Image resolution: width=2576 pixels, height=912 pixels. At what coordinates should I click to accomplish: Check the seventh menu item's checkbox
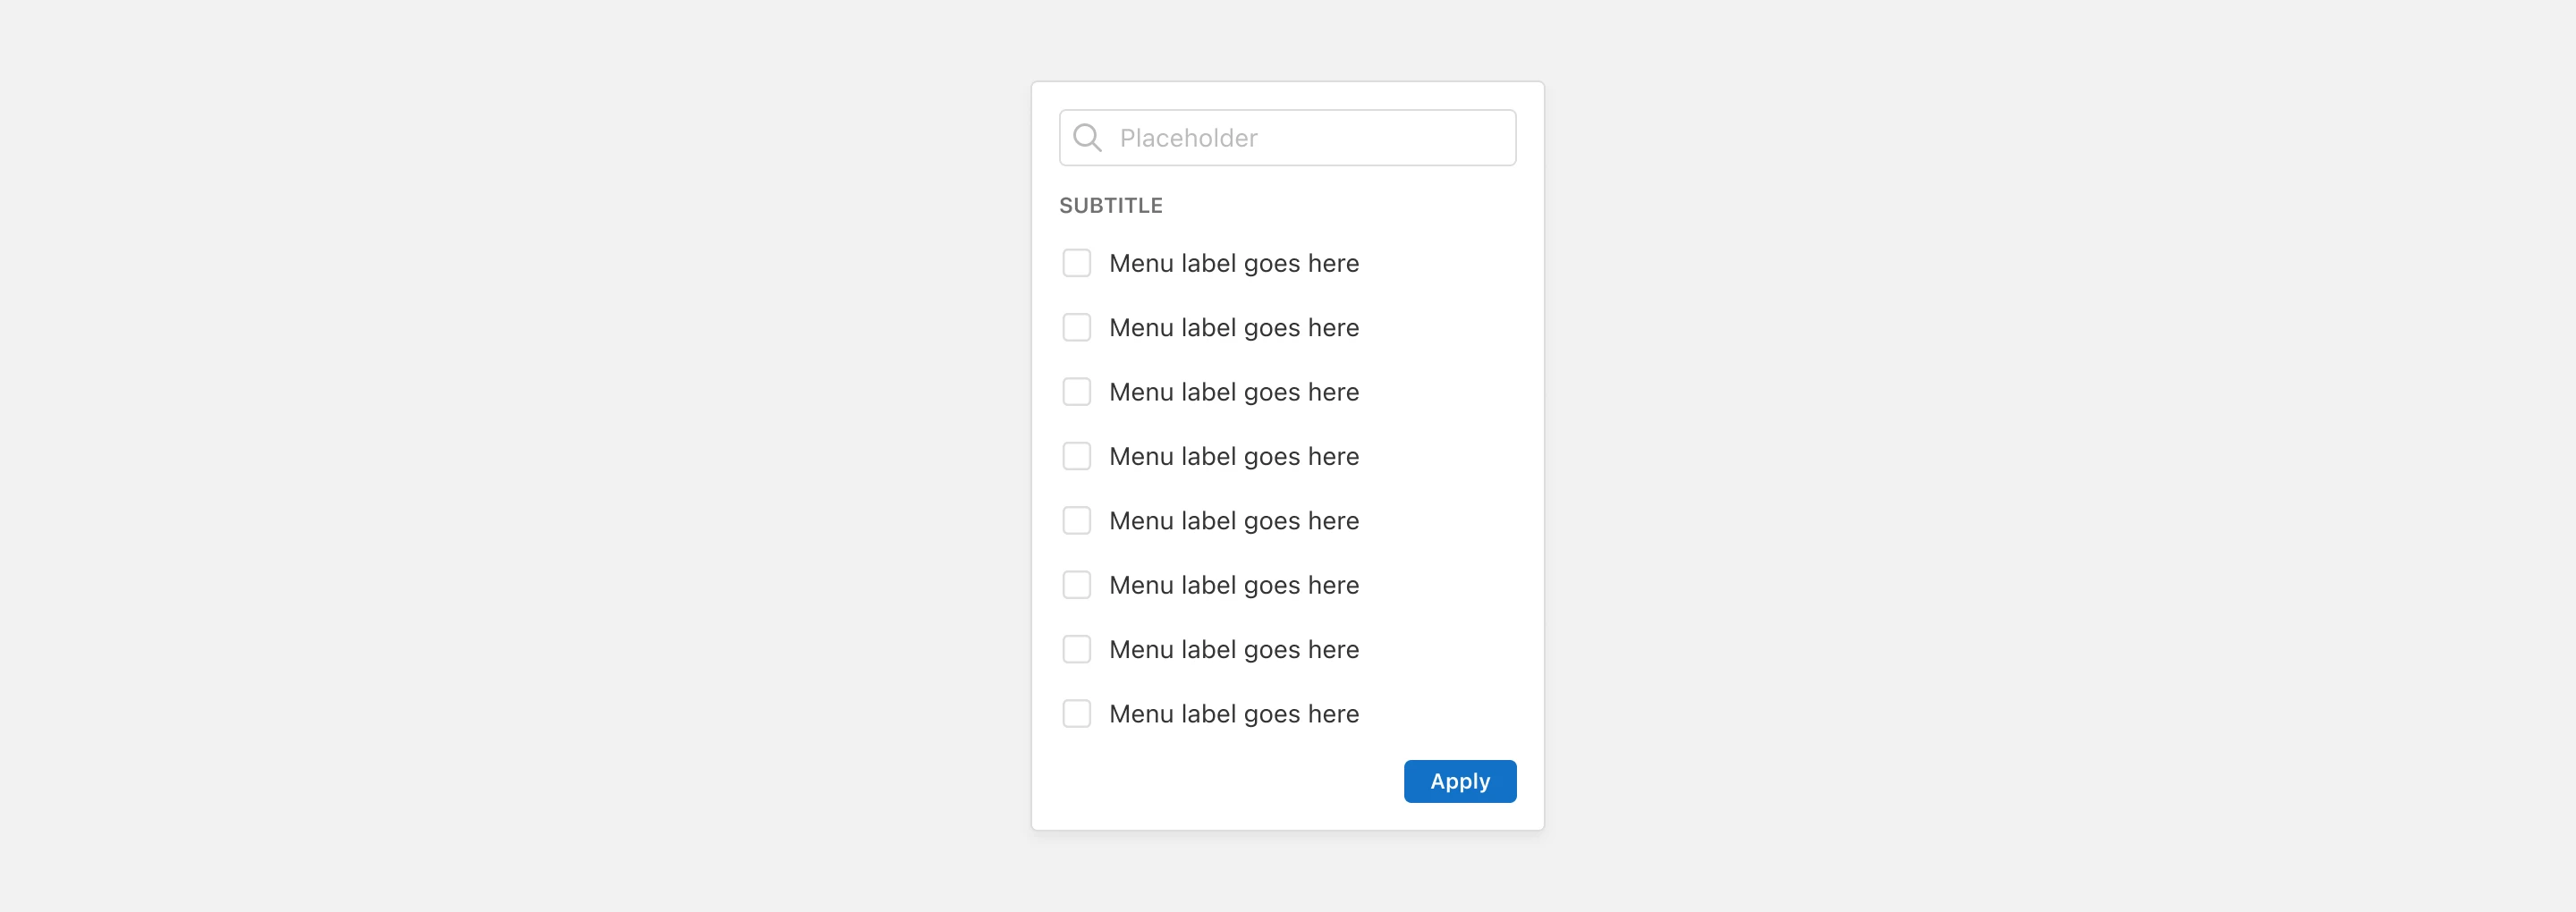point(1076,650)
